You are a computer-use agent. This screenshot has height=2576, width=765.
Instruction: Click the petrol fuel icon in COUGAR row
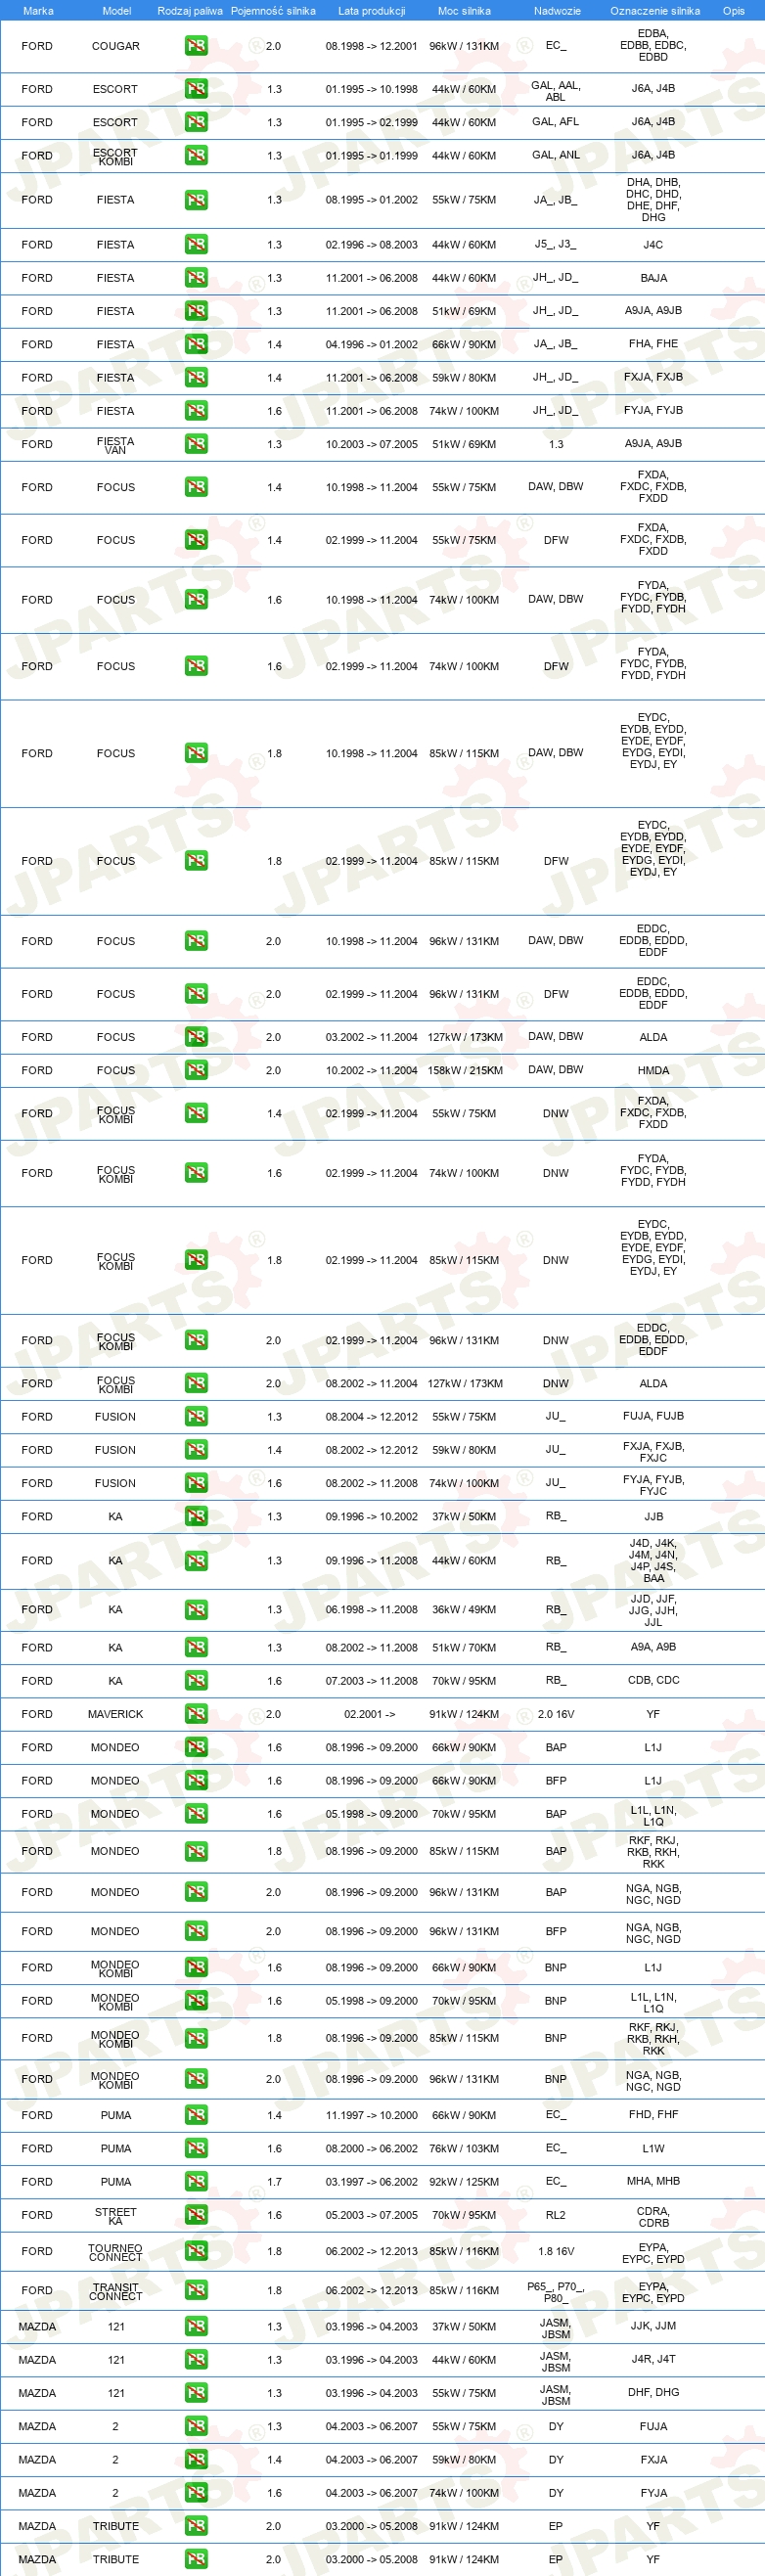tap(196, 46)
